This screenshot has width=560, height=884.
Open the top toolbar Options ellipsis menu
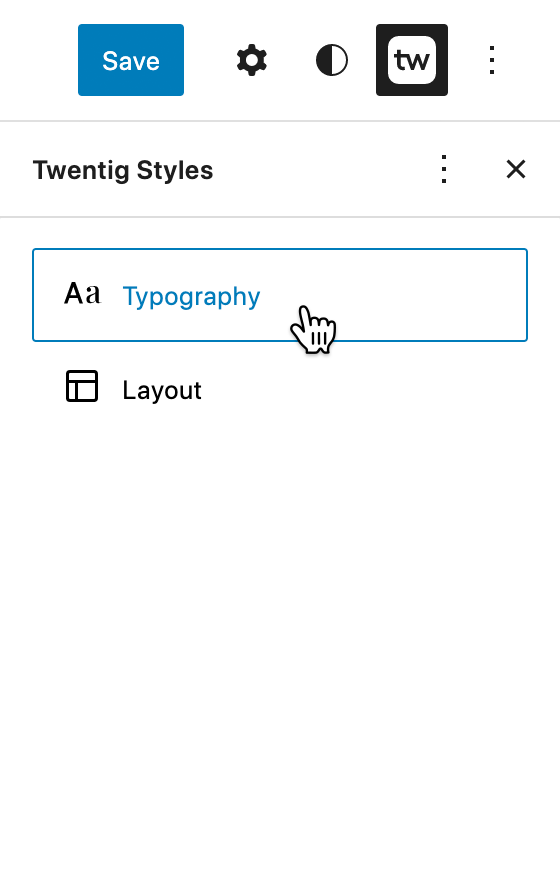click(x=492, y=60)
